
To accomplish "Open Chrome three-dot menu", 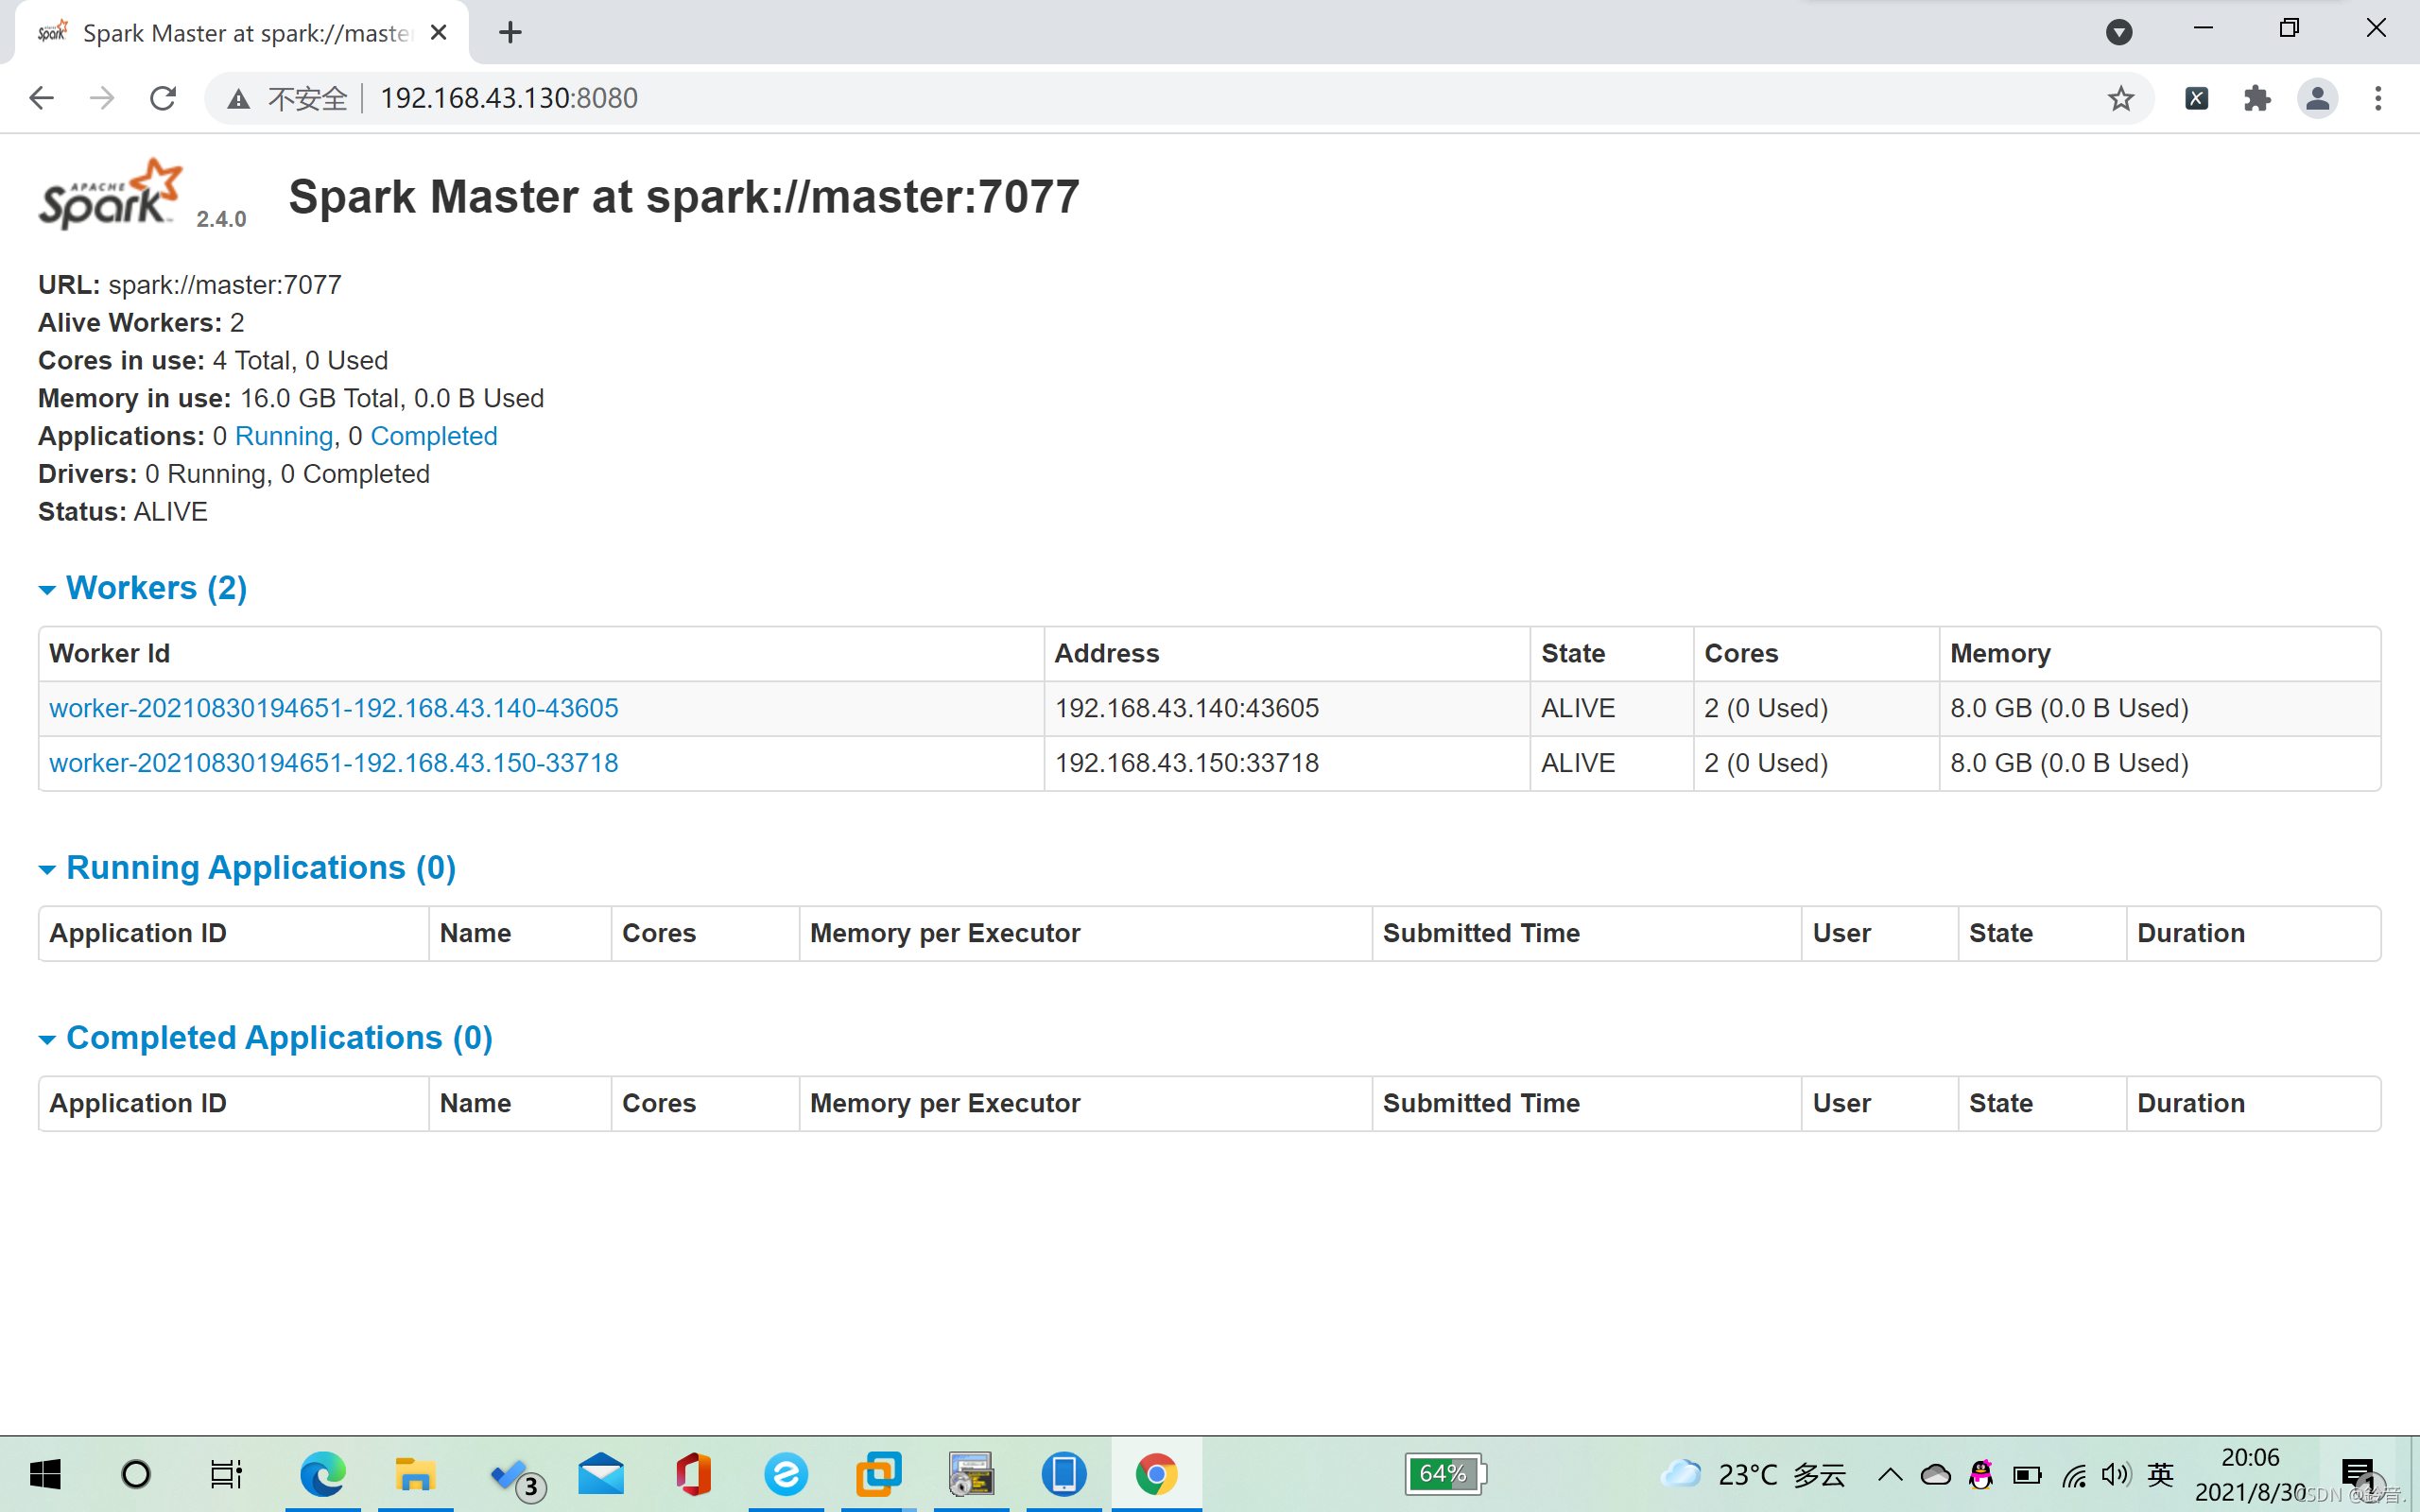I will (x=2378, y=98).
